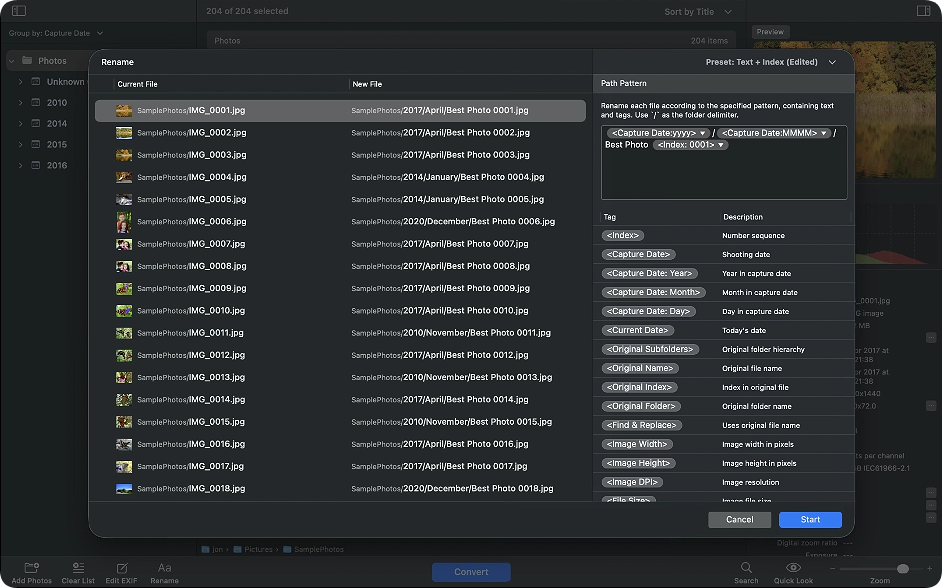Toggle the right inspector panel icon
The image size is (942, 588).
click(923, 11)
